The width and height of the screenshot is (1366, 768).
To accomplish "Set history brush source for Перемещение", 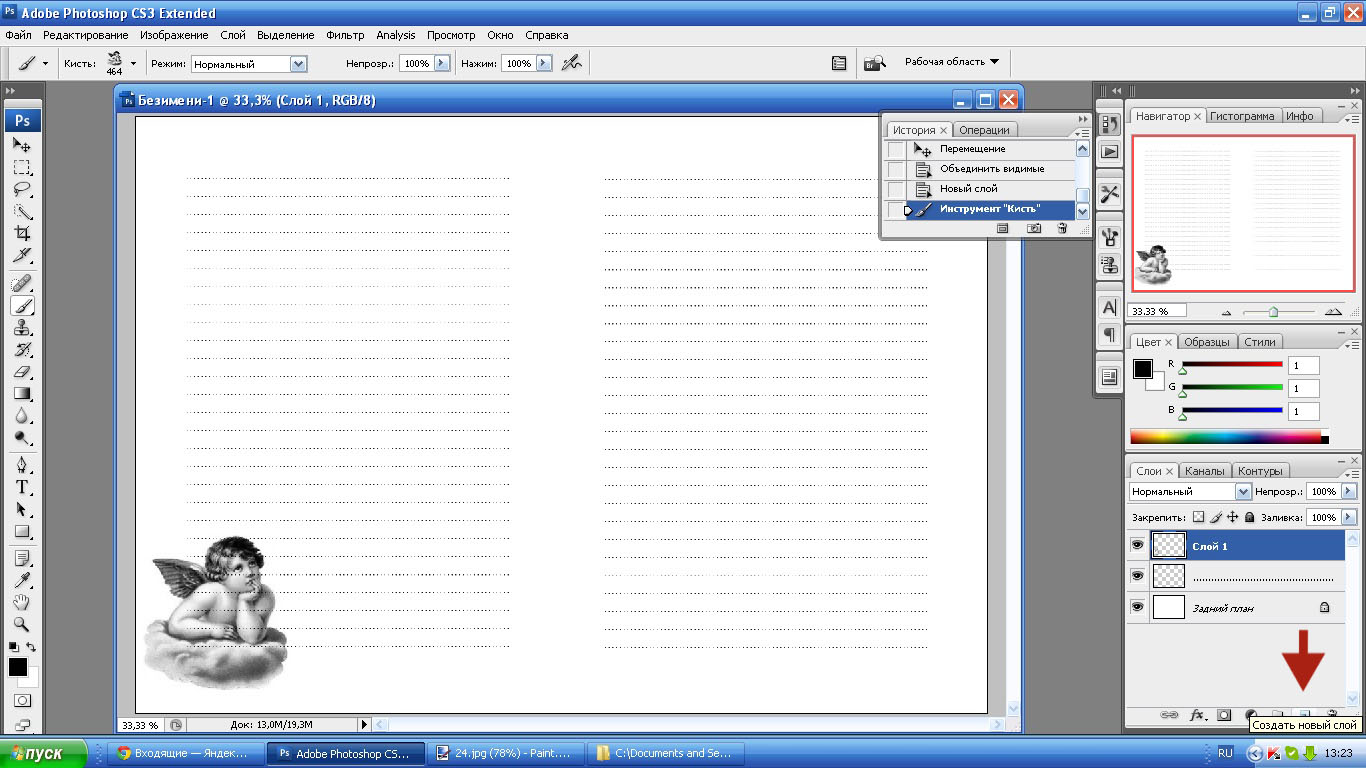I will point(896,149).
